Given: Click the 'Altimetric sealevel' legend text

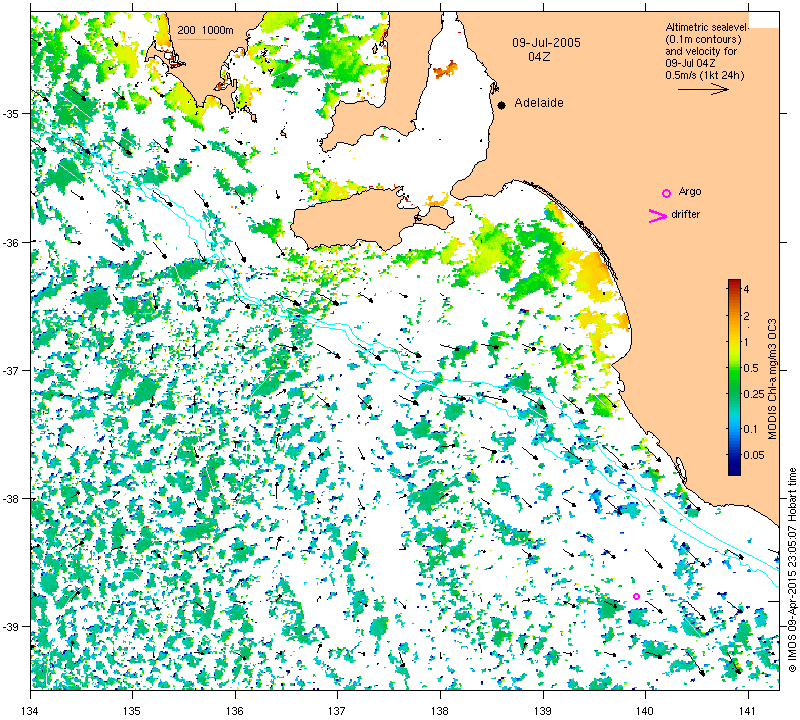Looking at the screenshot, I should pos(707,28).
